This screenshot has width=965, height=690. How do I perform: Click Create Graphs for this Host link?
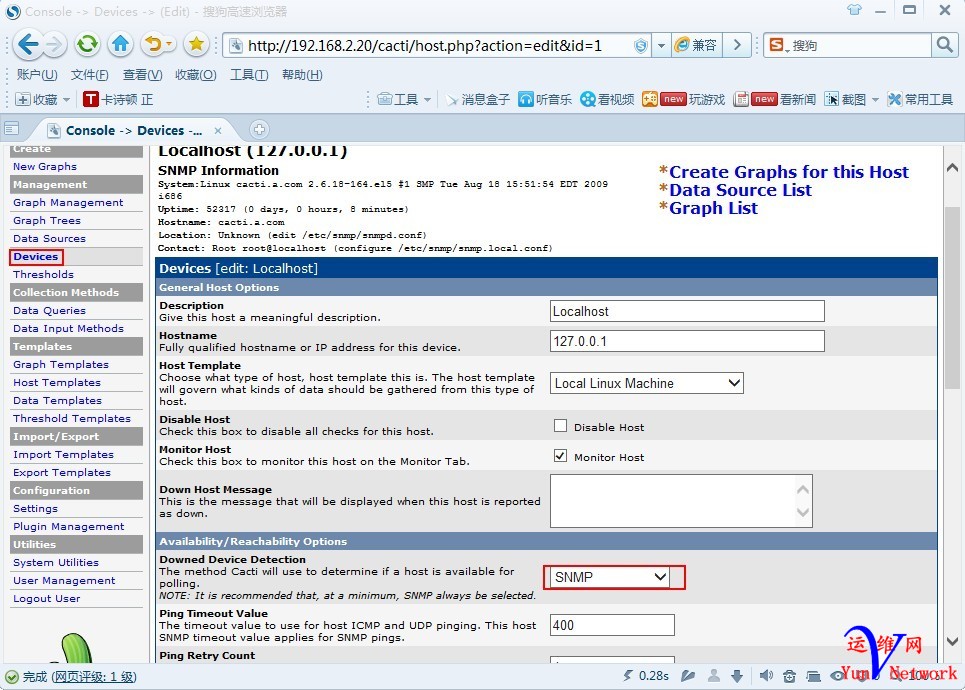point(788,172)
